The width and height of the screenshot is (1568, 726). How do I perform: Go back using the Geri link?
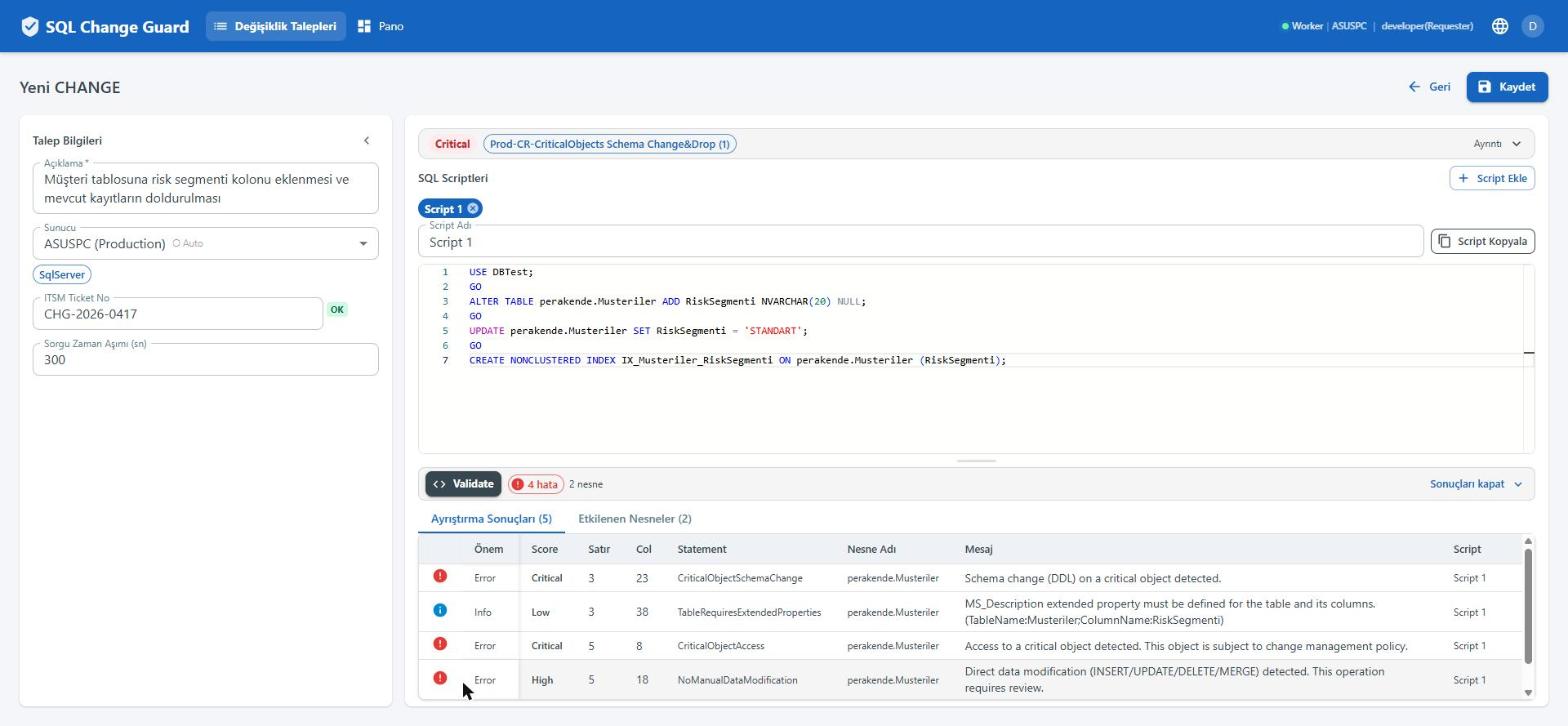[1429, 87]
